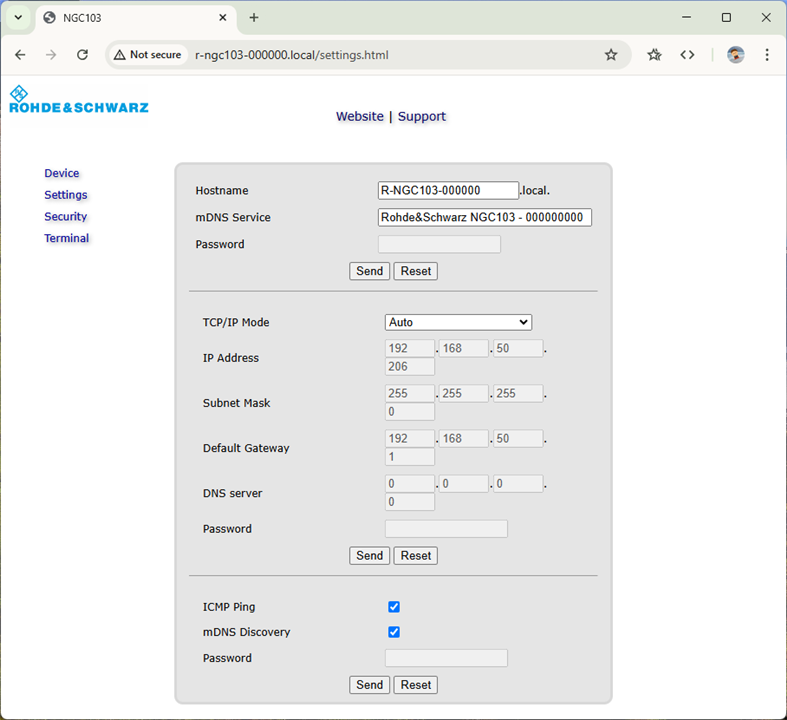Disable the ICMP Ping checkbox
This screenshot has width=787, height=720.
pyautogui.click(x=394, y=607)
